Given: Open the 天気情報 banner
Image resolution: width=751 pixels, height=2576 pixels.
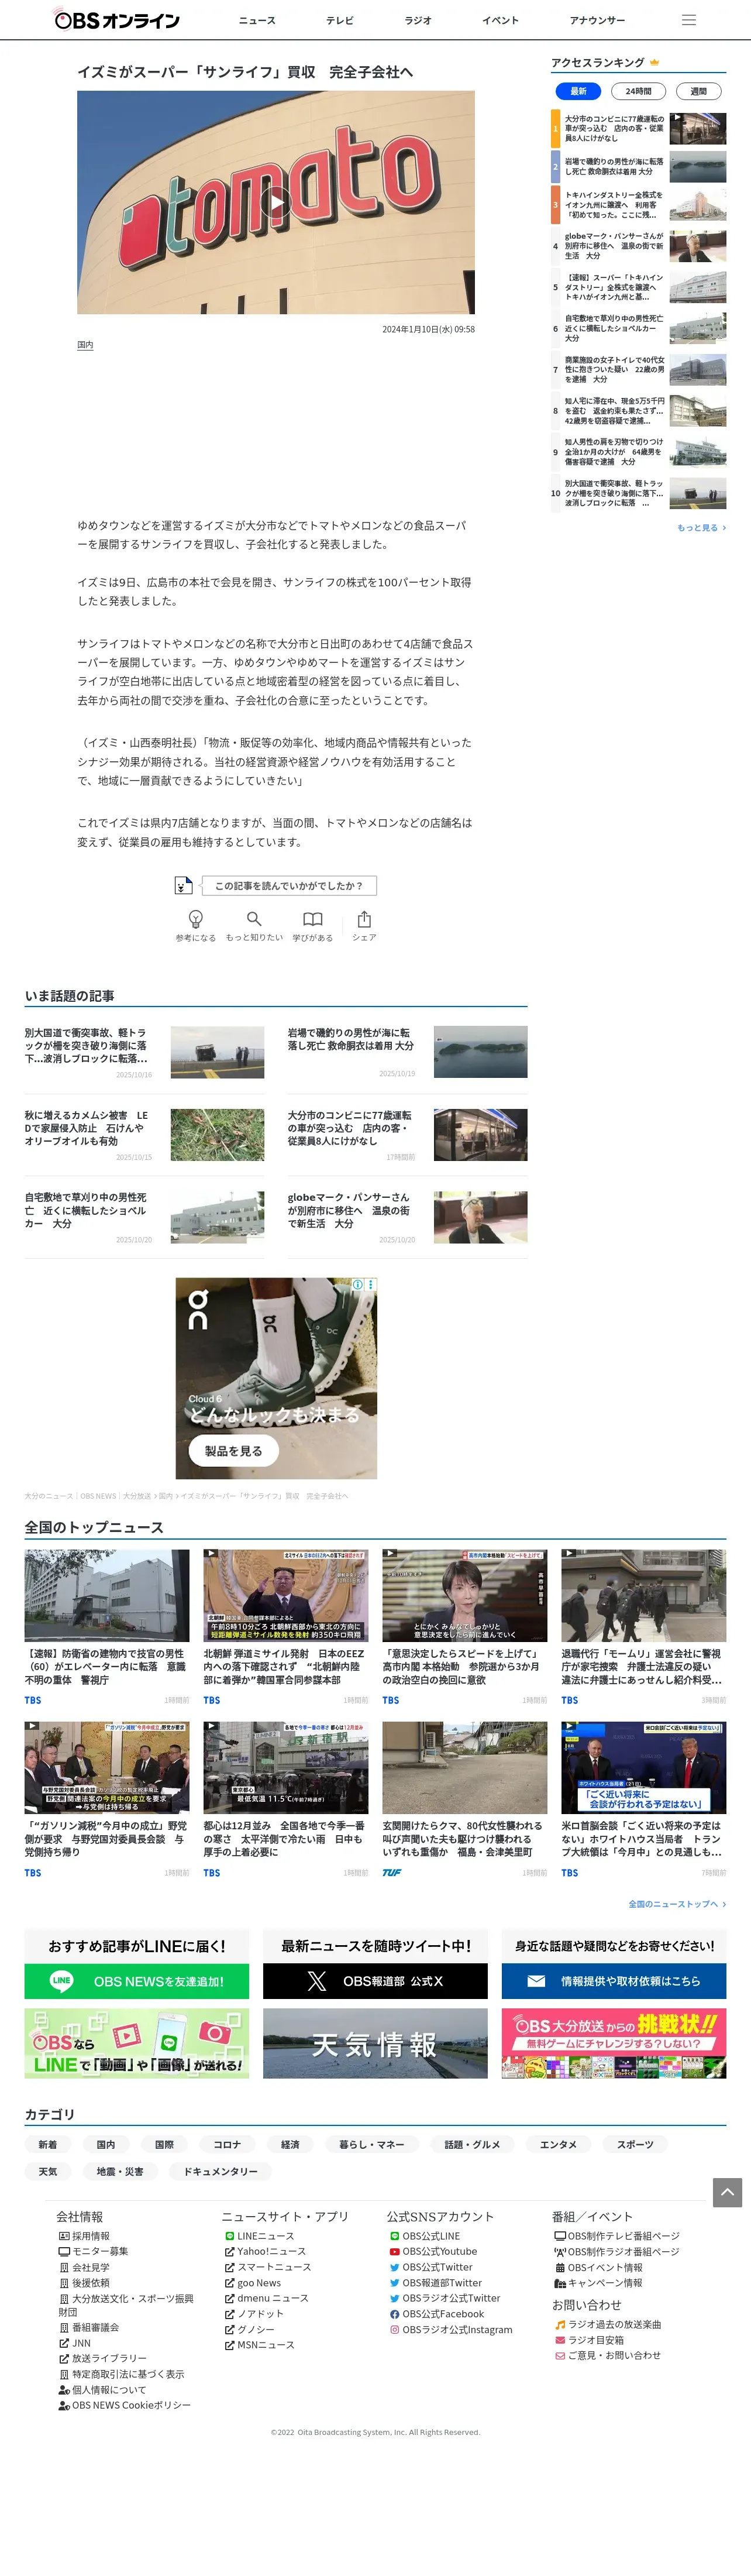Looking at the screenshot, I should click(375, 2044).
